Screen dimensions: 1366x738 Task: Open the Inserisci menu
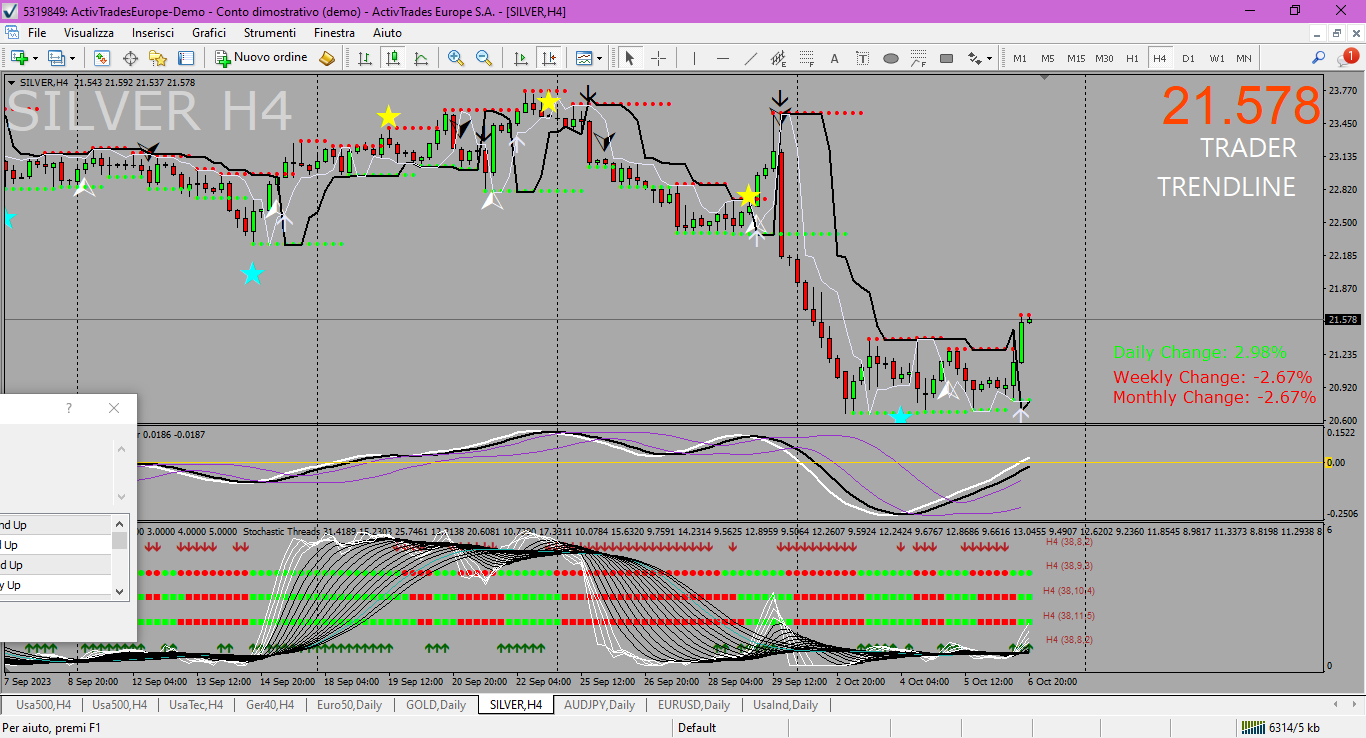[153, 33]
